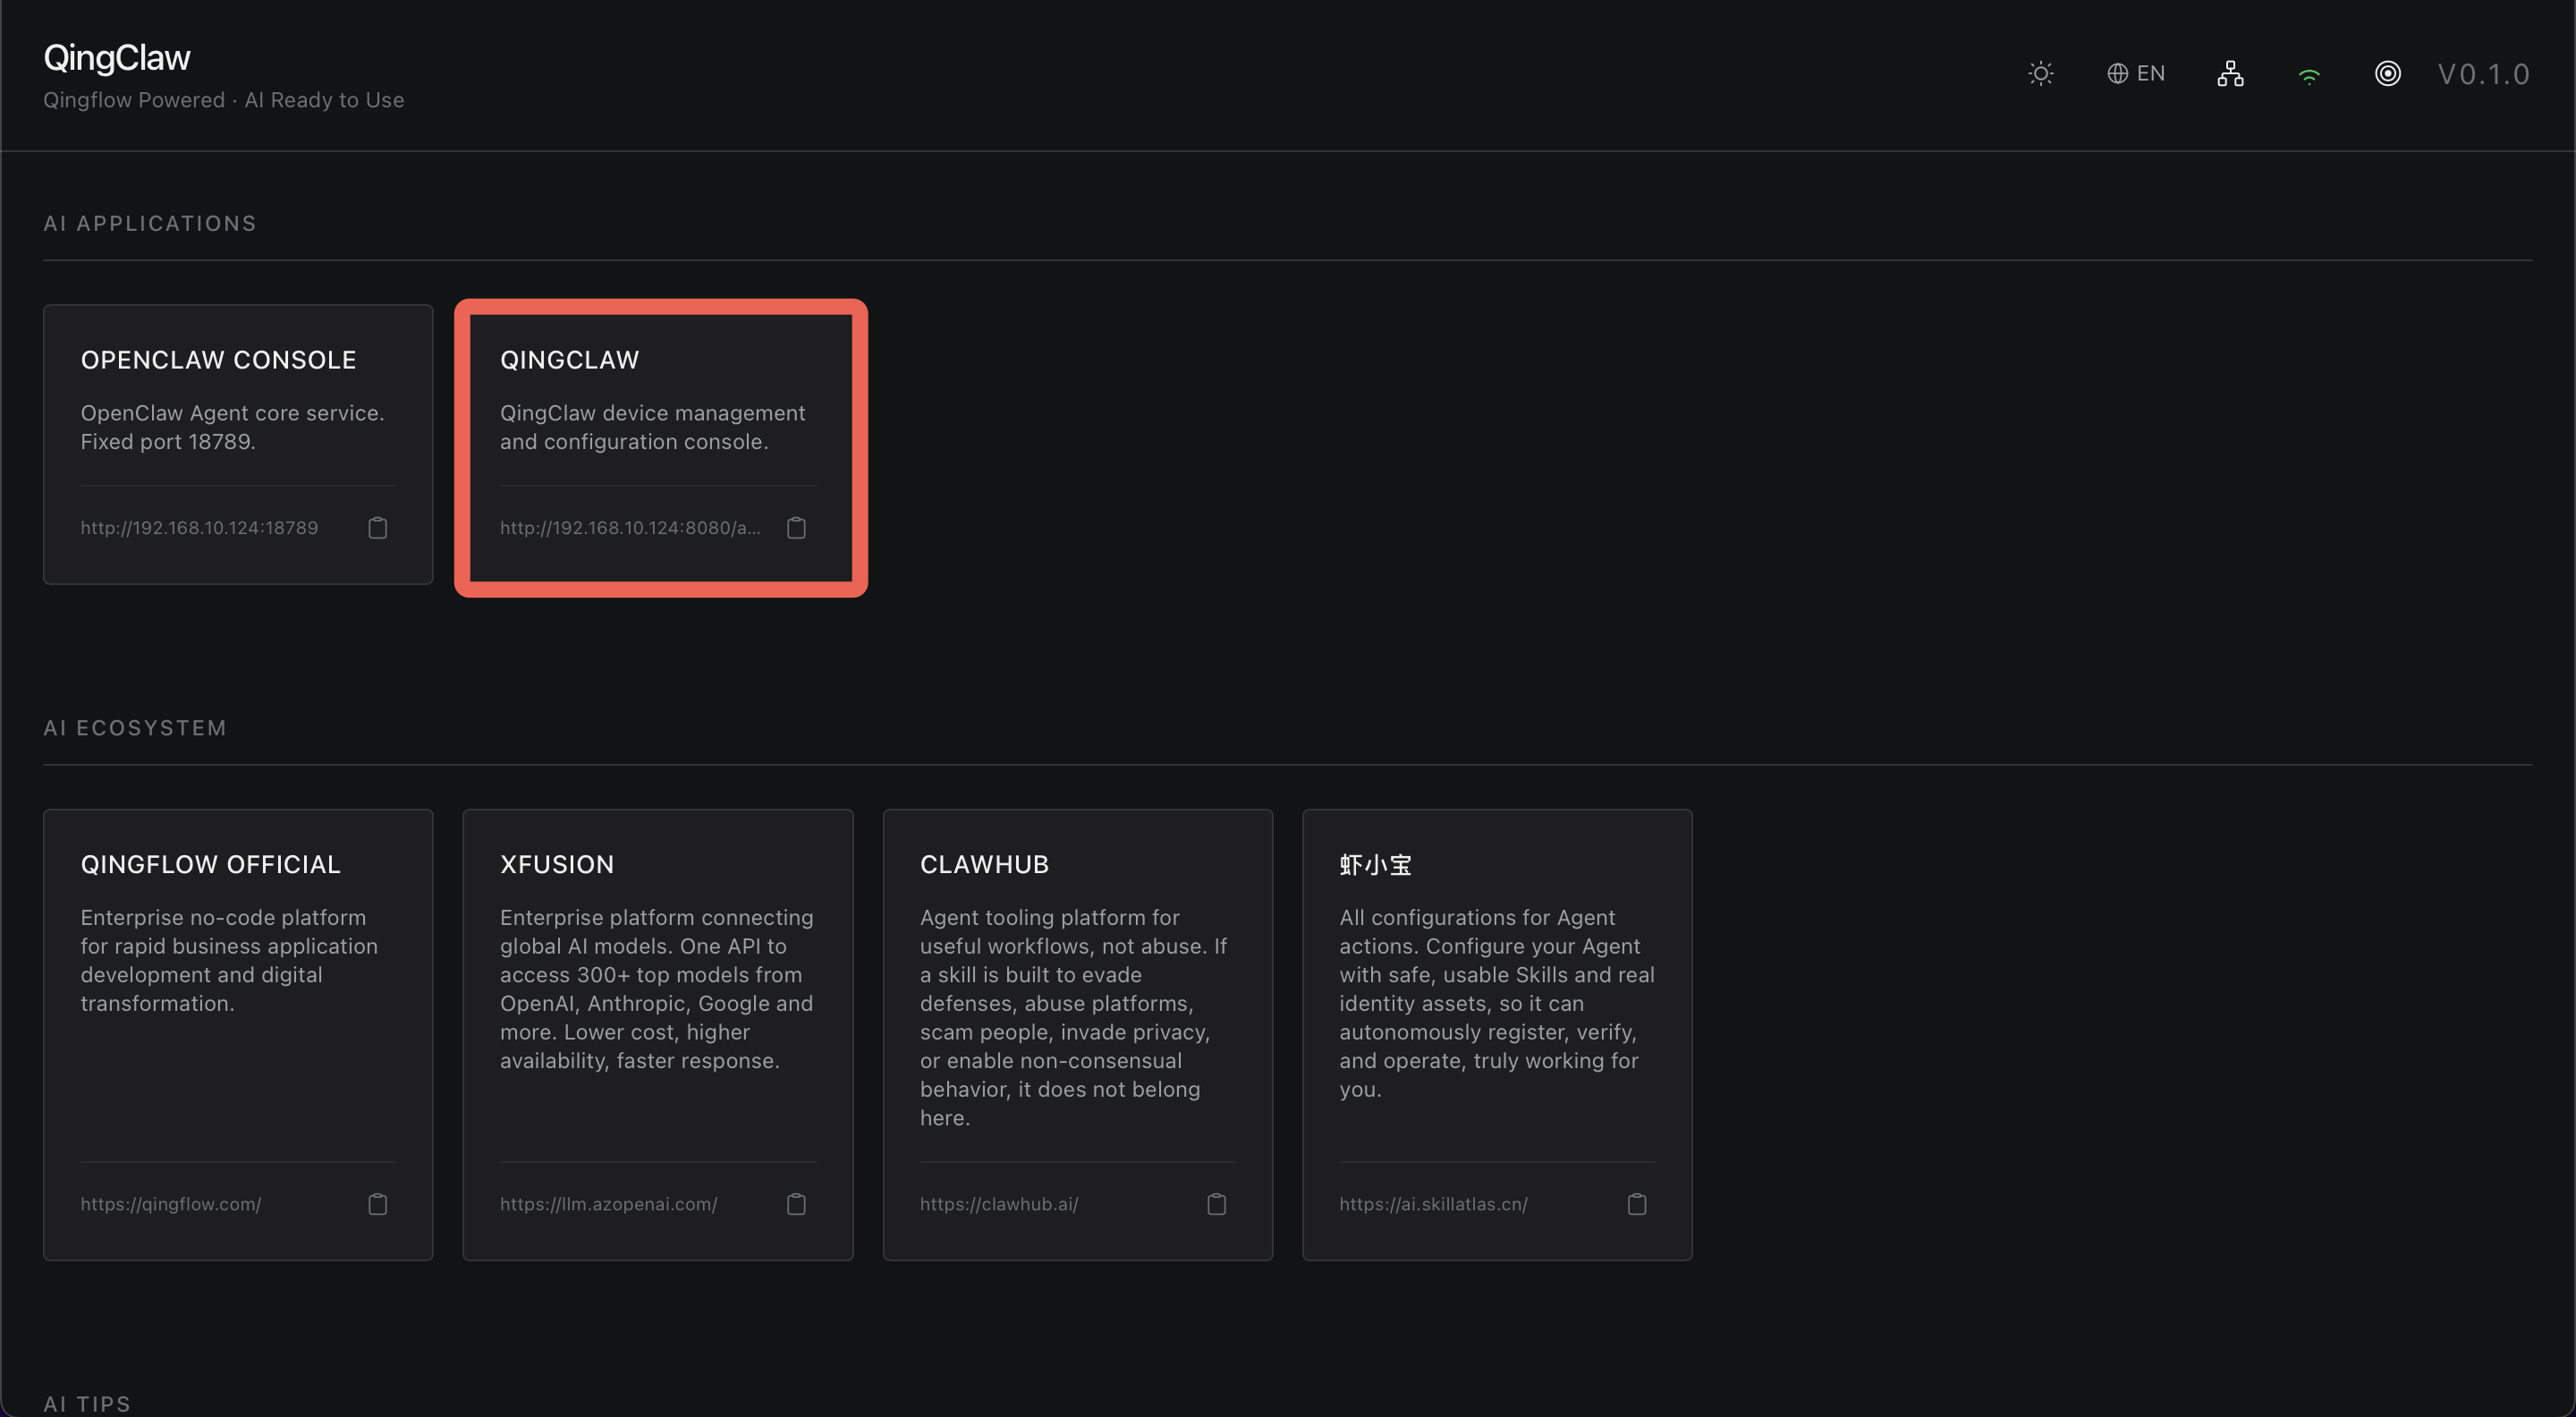
Task: Copy the OpenClaw Console URL
Action: tap(377, 528)
